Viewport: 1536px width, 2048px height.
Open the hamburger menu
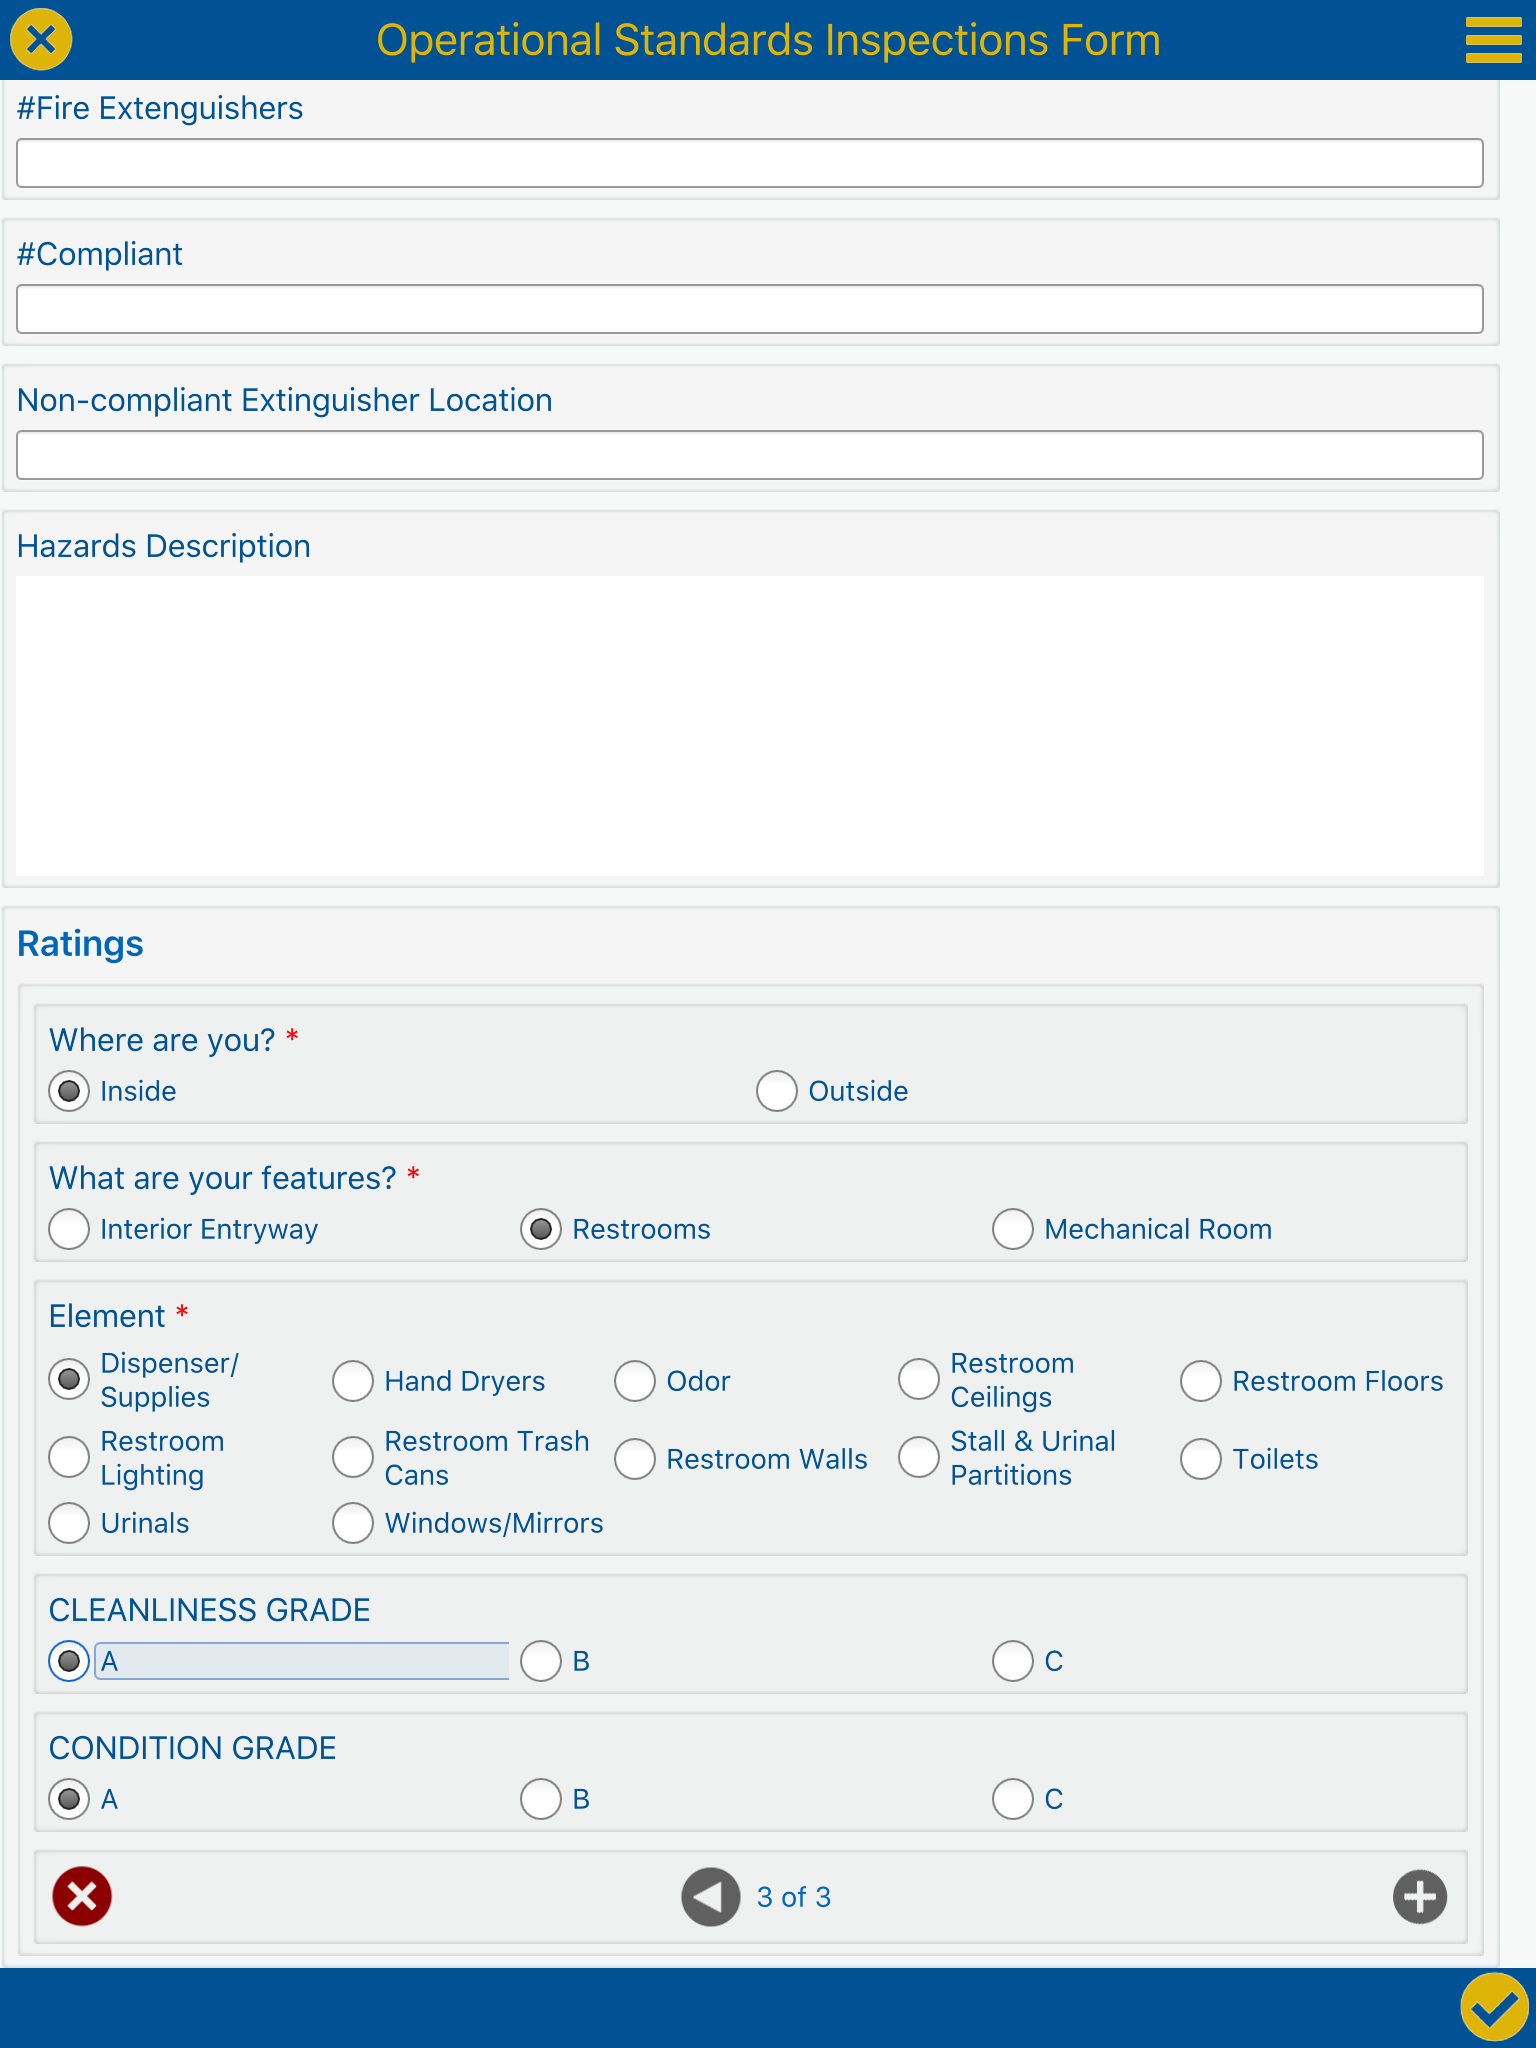pyautogui.click(x=1493, y=40)
